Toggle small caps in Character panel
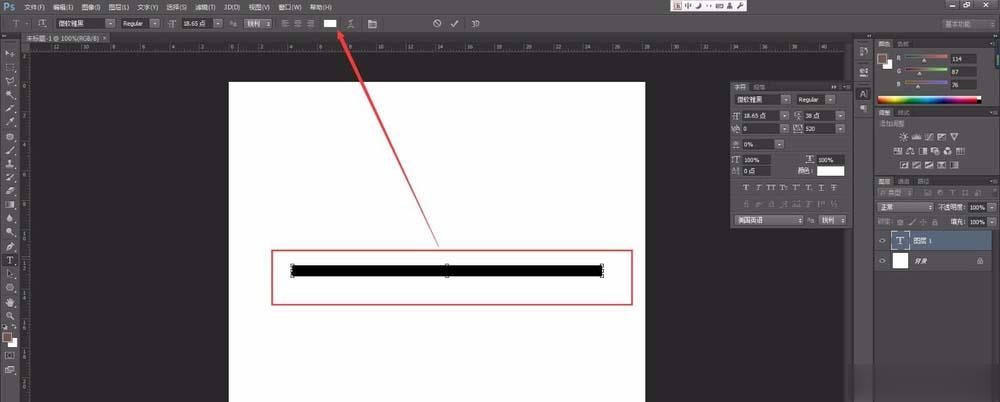Screen dimensions: 1000x402 pyautogui.click(x=783, y=188)
